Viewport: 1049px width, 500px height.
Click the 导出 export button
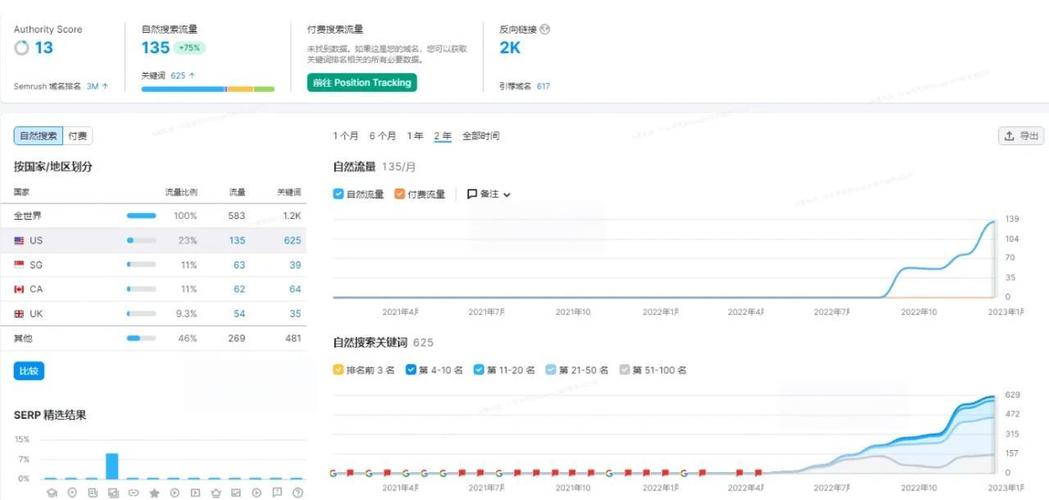[1021, 136]
